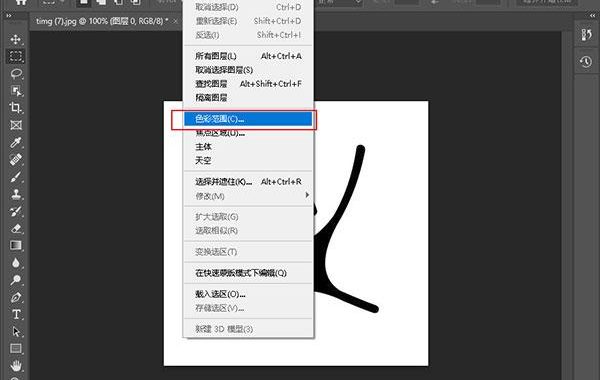Expand the 修改(M) submenu arrow

[x=307, y=195]
